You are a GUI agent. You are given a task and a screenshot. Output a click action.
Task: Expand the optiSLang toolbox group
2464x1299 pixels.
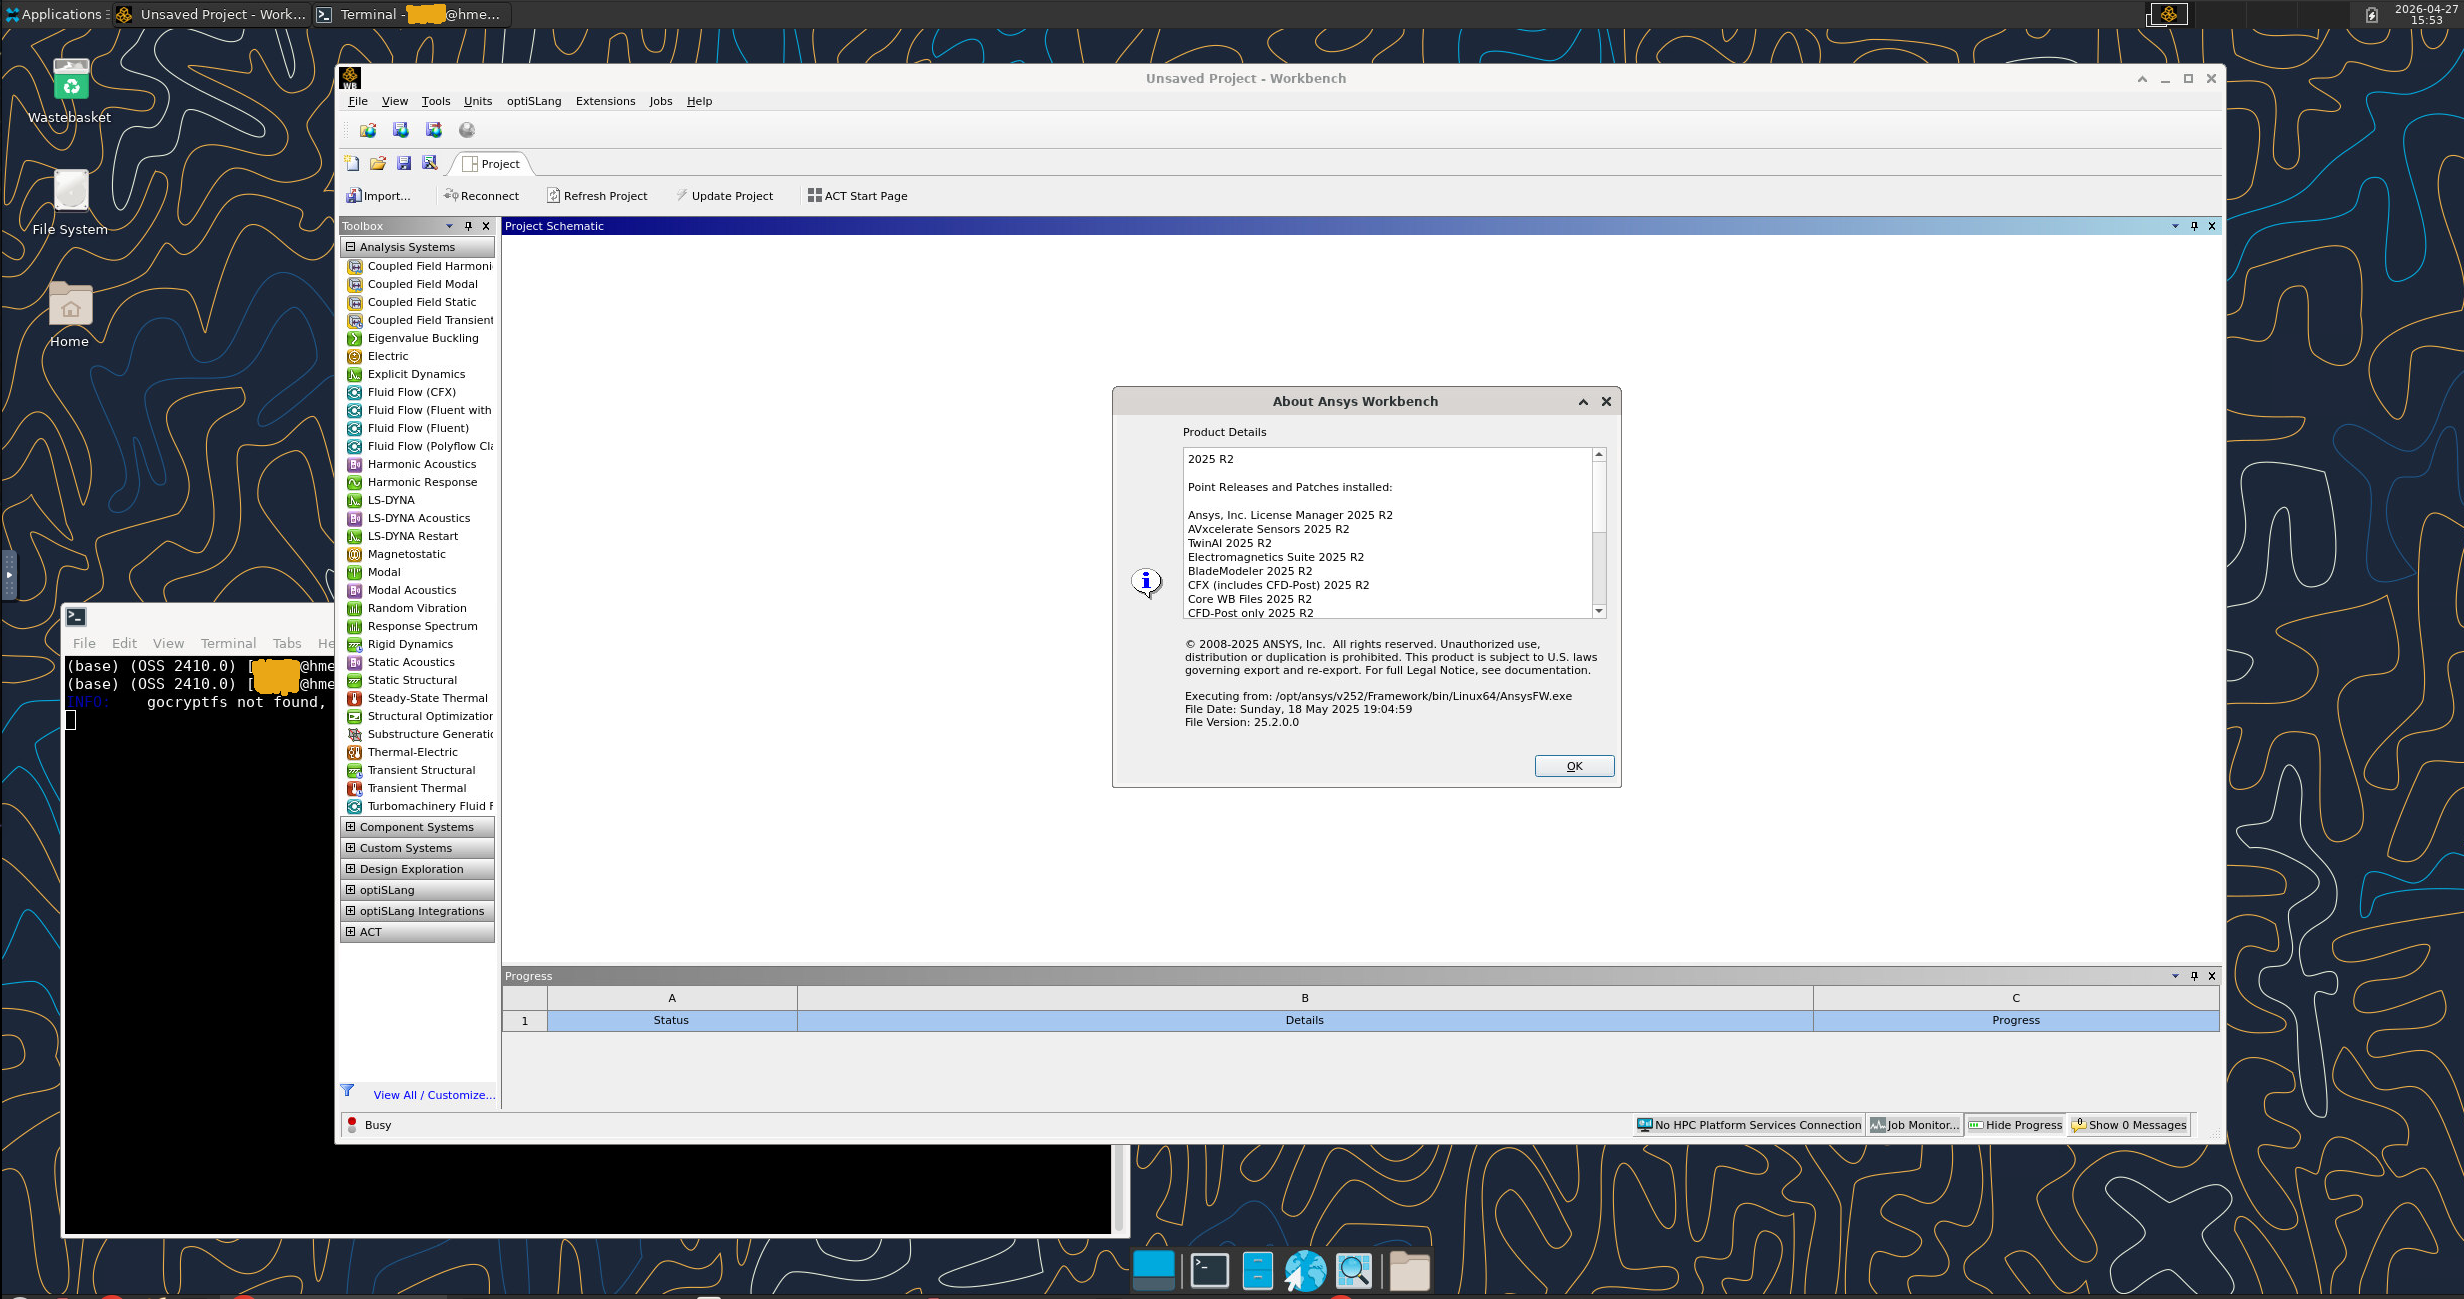(x=351, y=889)
